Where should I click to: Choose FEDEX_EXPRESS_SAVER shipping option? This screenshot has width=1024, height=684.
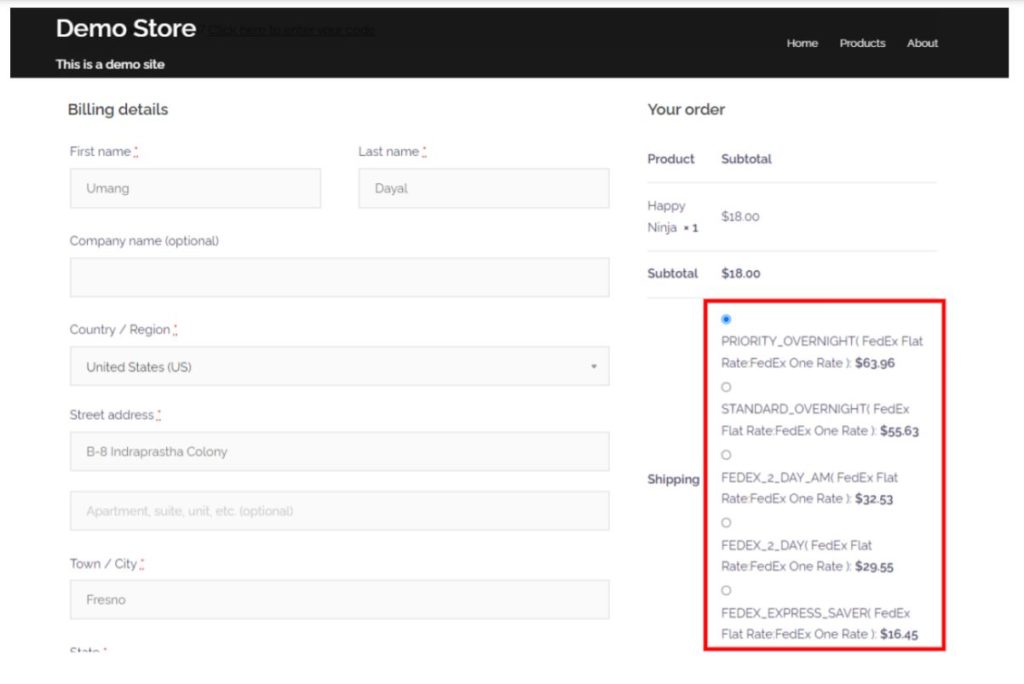[x=726, y=591]
